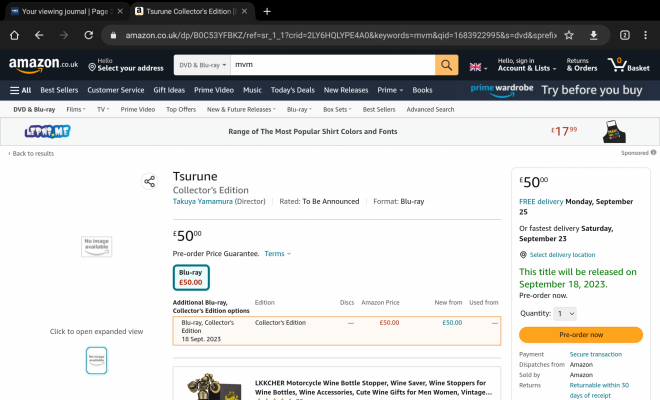Open Prime Video in the dark navigation bar
Viewport: 660px width, 400px height.
pos(214,90)
